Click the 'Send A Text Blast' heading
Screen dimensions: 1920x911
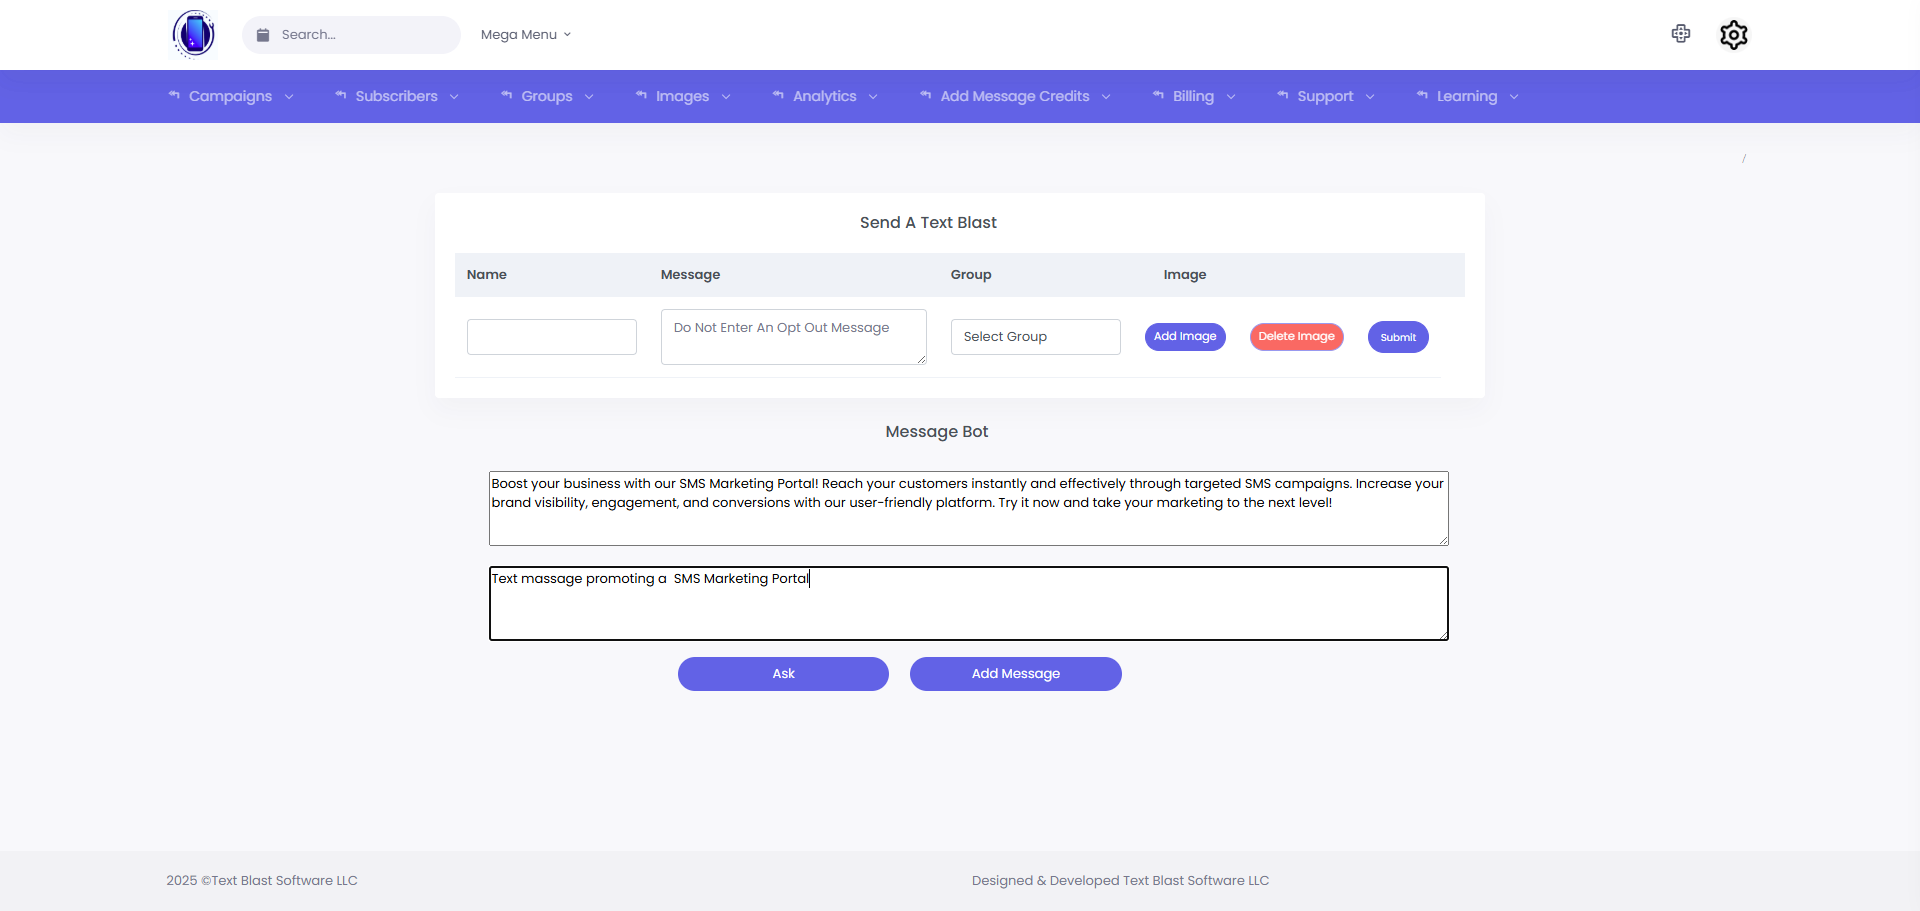click(928, 223)
